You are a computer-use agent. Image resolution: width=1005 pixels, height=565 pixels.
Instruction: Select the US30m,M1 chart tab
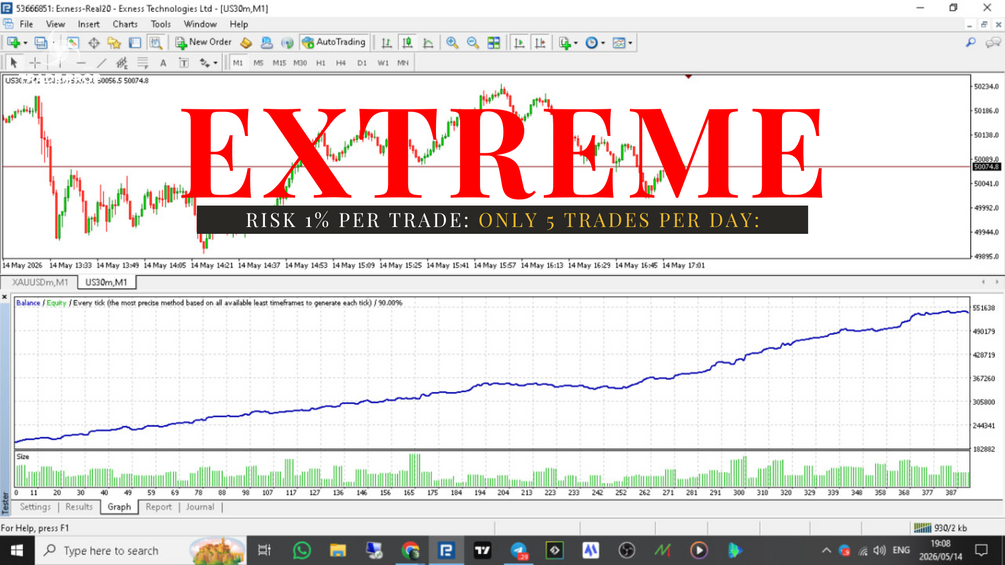tap(106, 282)
